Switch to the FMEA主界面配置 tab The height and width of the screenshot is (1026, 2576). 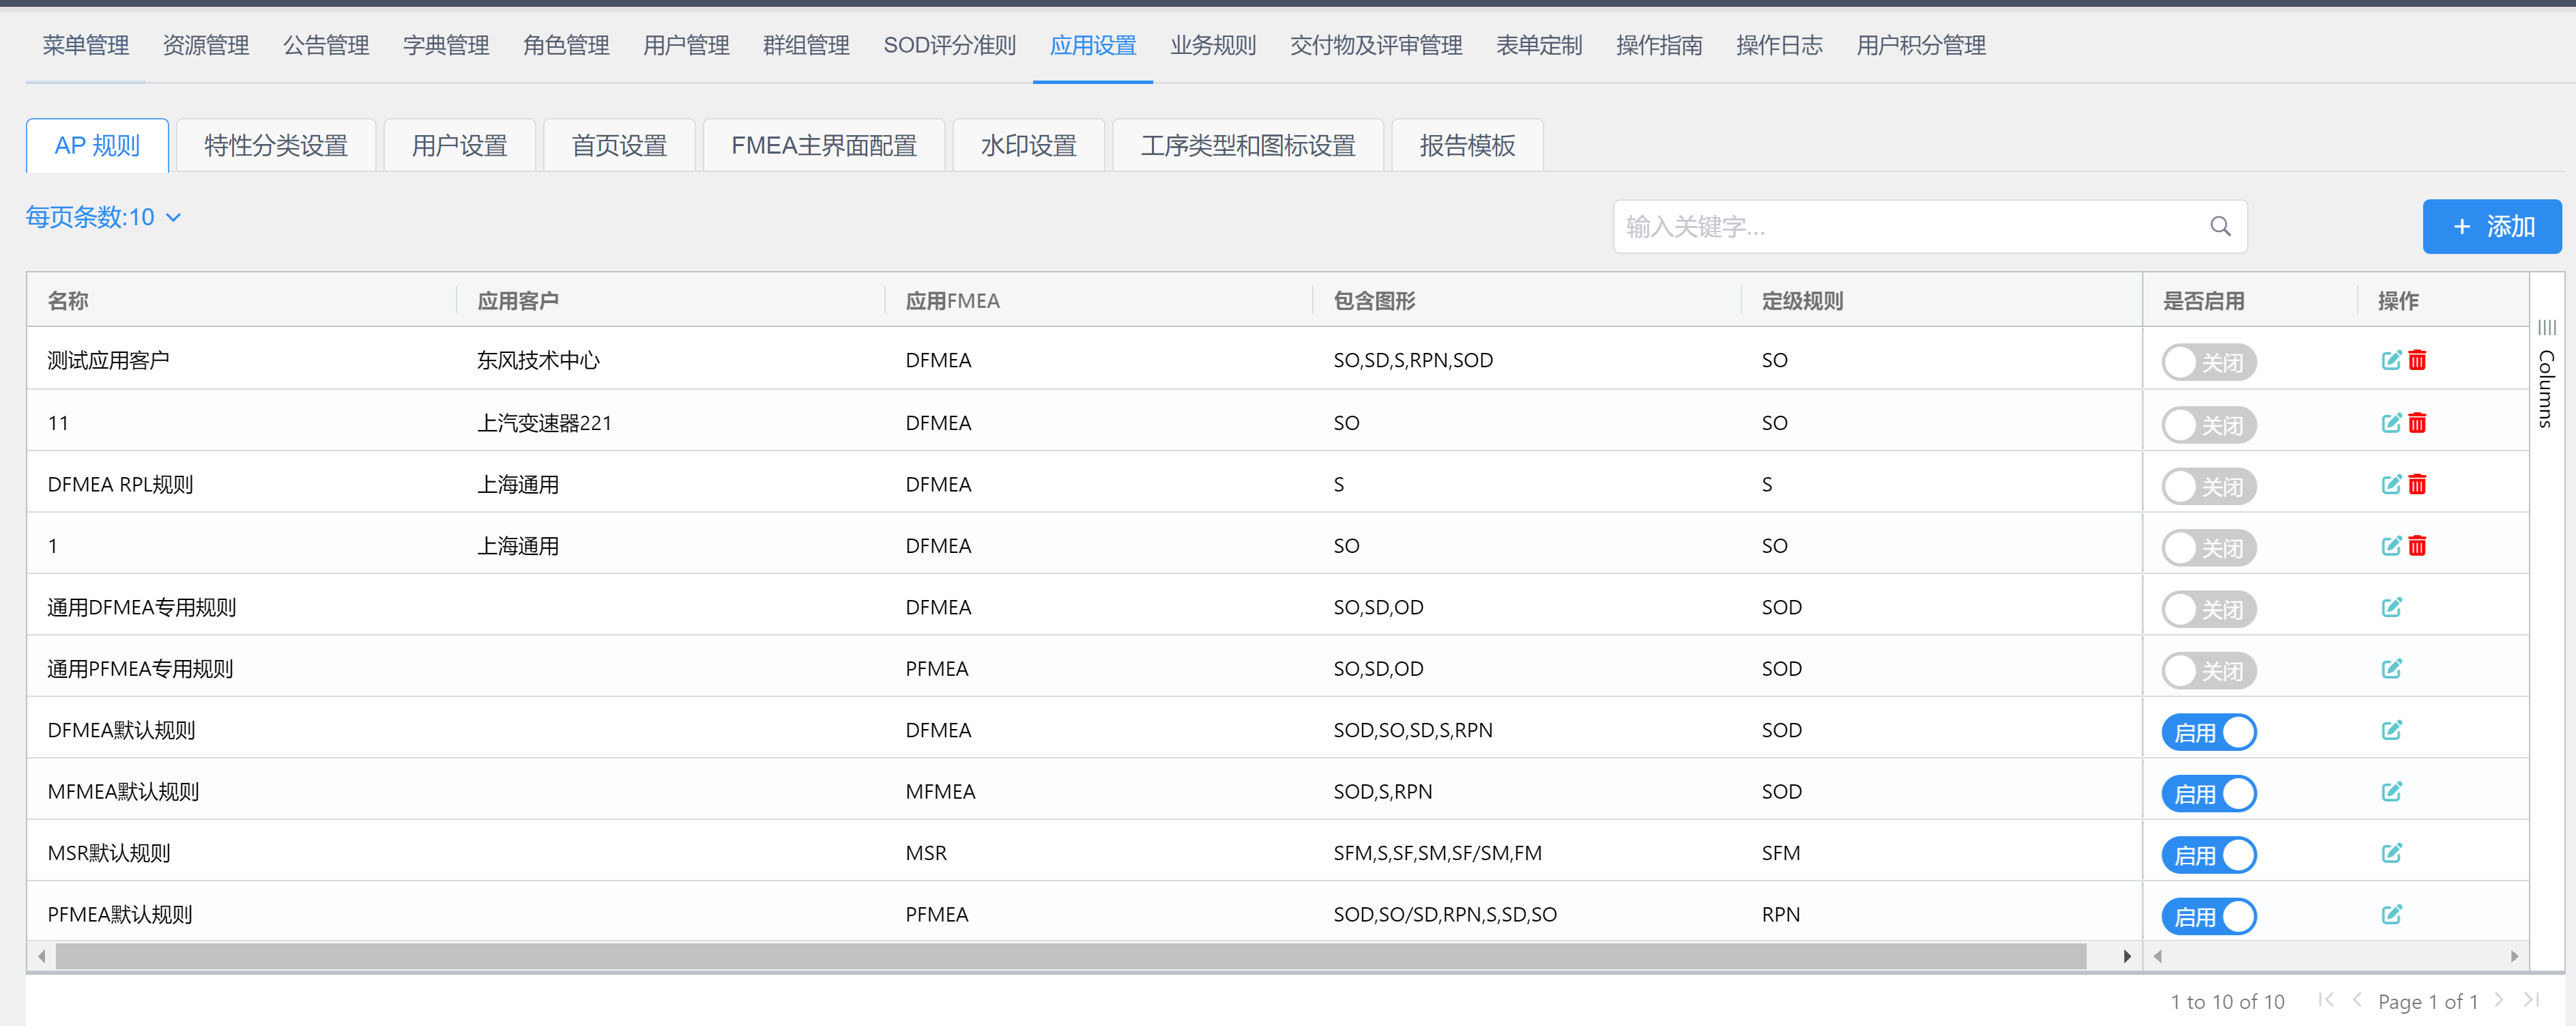click(x=824, y=145)
